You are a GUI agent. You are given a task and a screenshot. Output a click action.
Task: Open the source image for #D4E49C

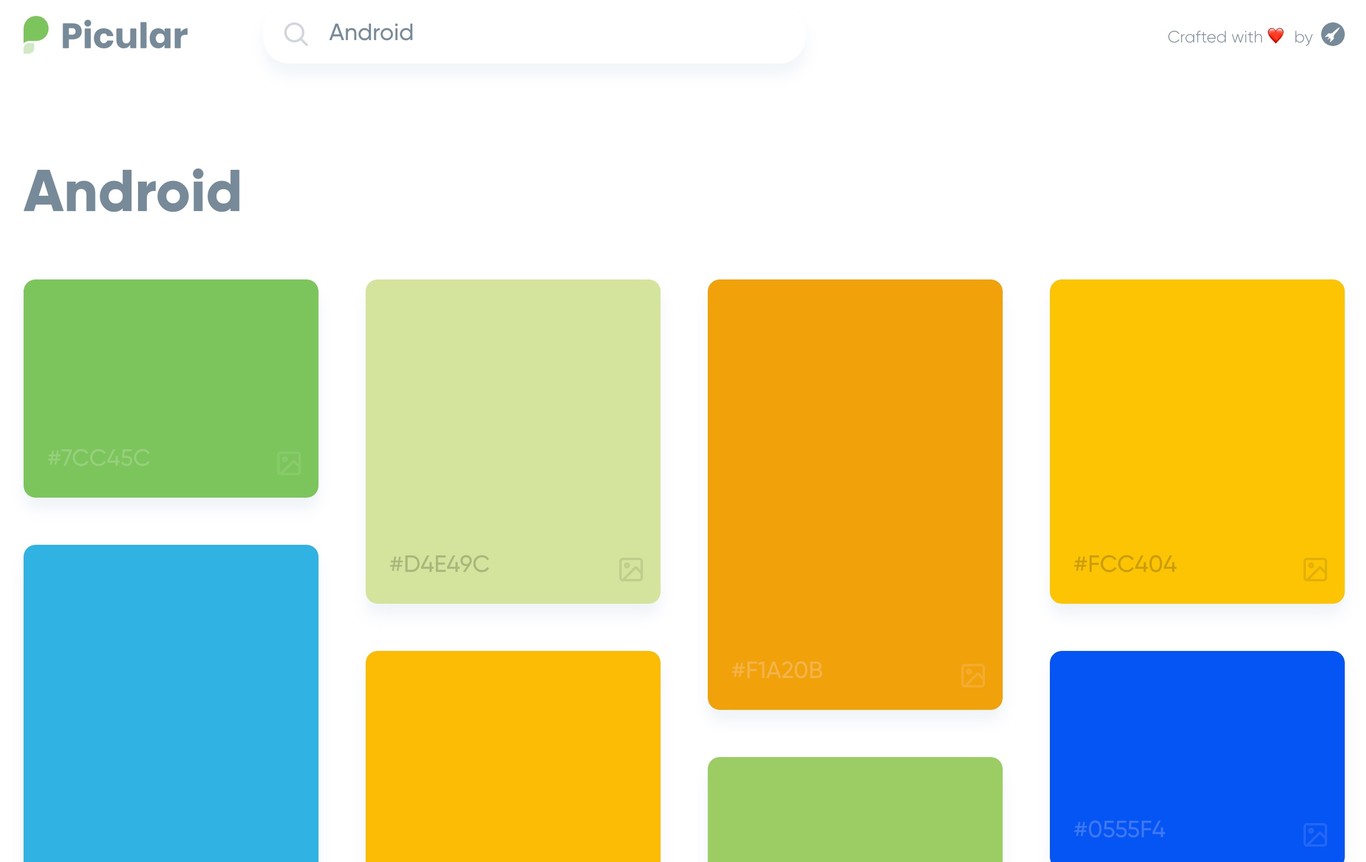click(x=630, y=570)
